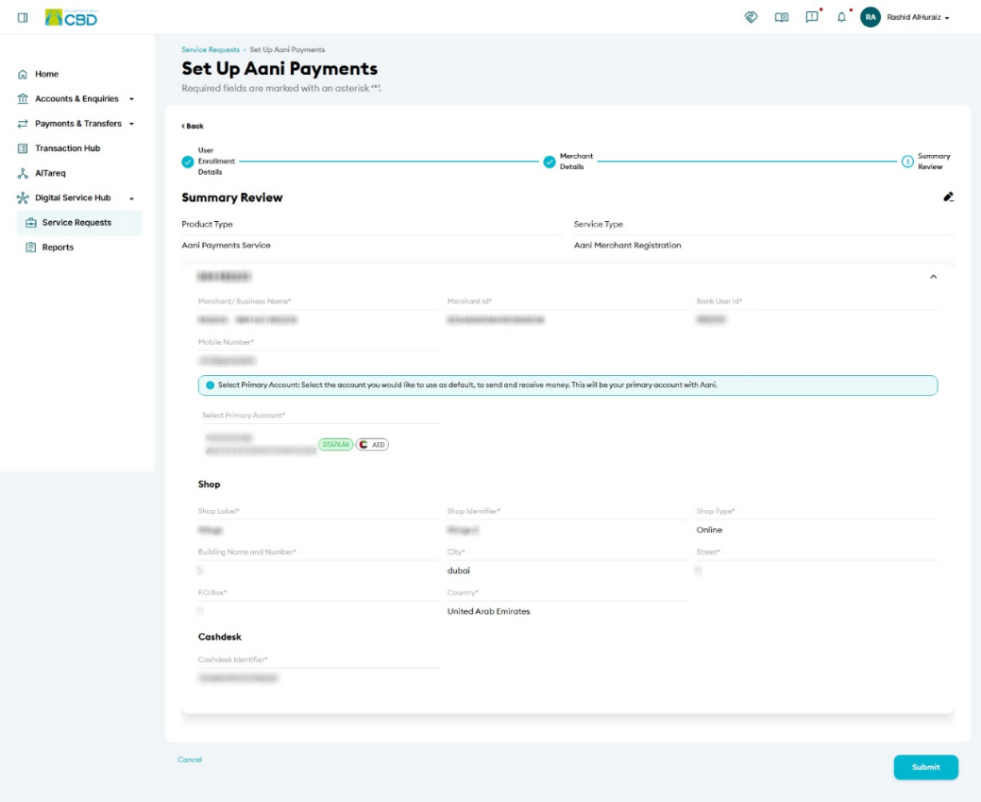Click the green account balance badge
This screenshot has width=981, height=802.
coord(336,445)
